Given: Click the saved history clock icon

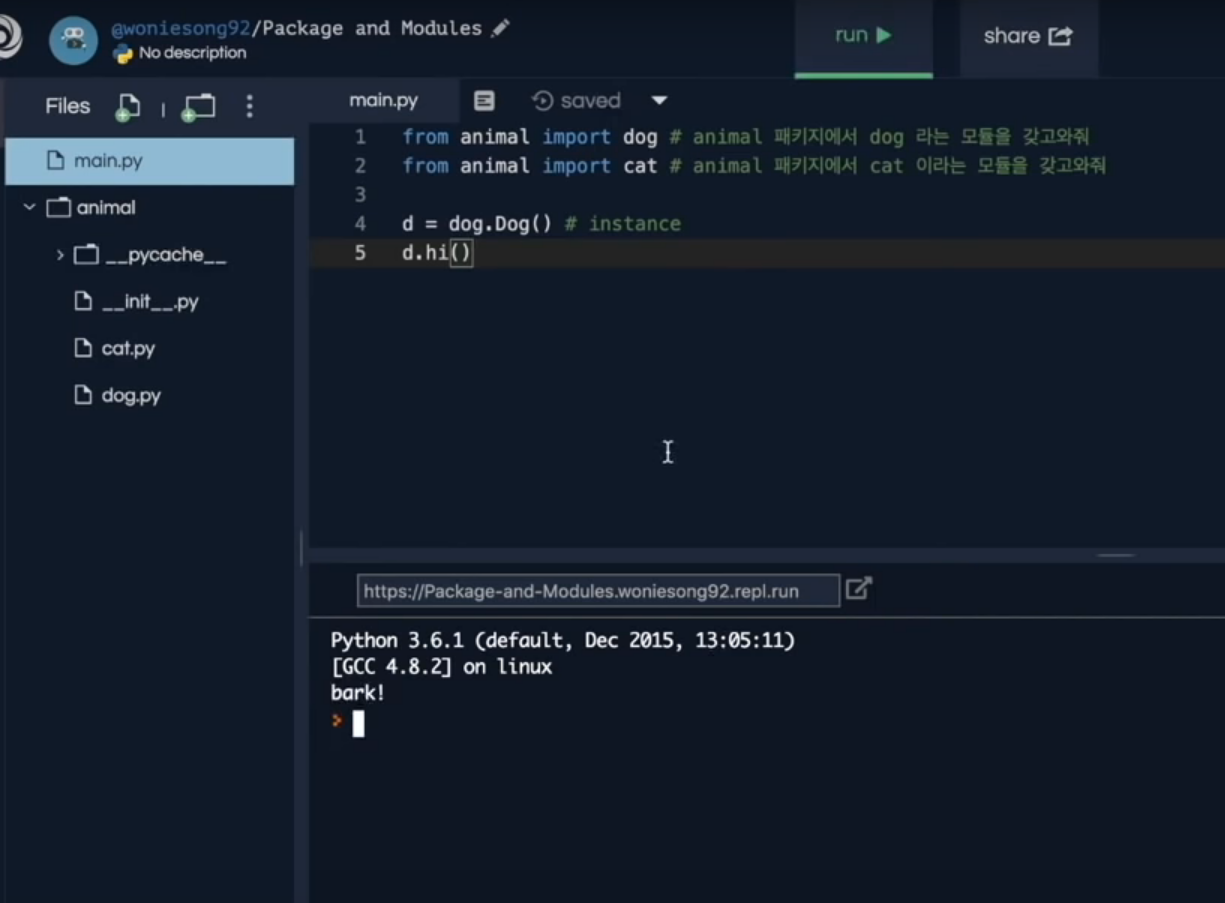Looking at the screenshot, I should (x=542, y=100).
